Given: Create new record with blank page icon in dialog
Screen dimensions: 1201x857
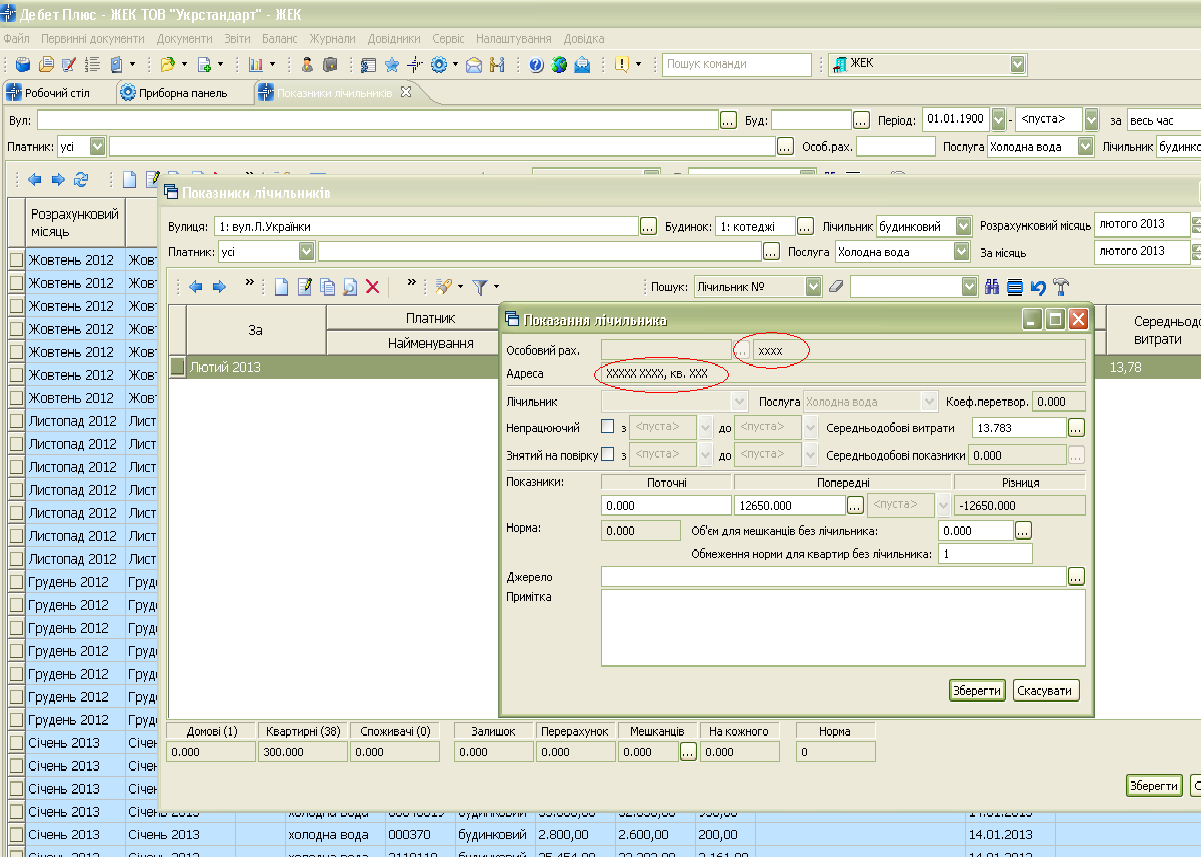Looking at the screenshot, I should [x=282, y=287].
